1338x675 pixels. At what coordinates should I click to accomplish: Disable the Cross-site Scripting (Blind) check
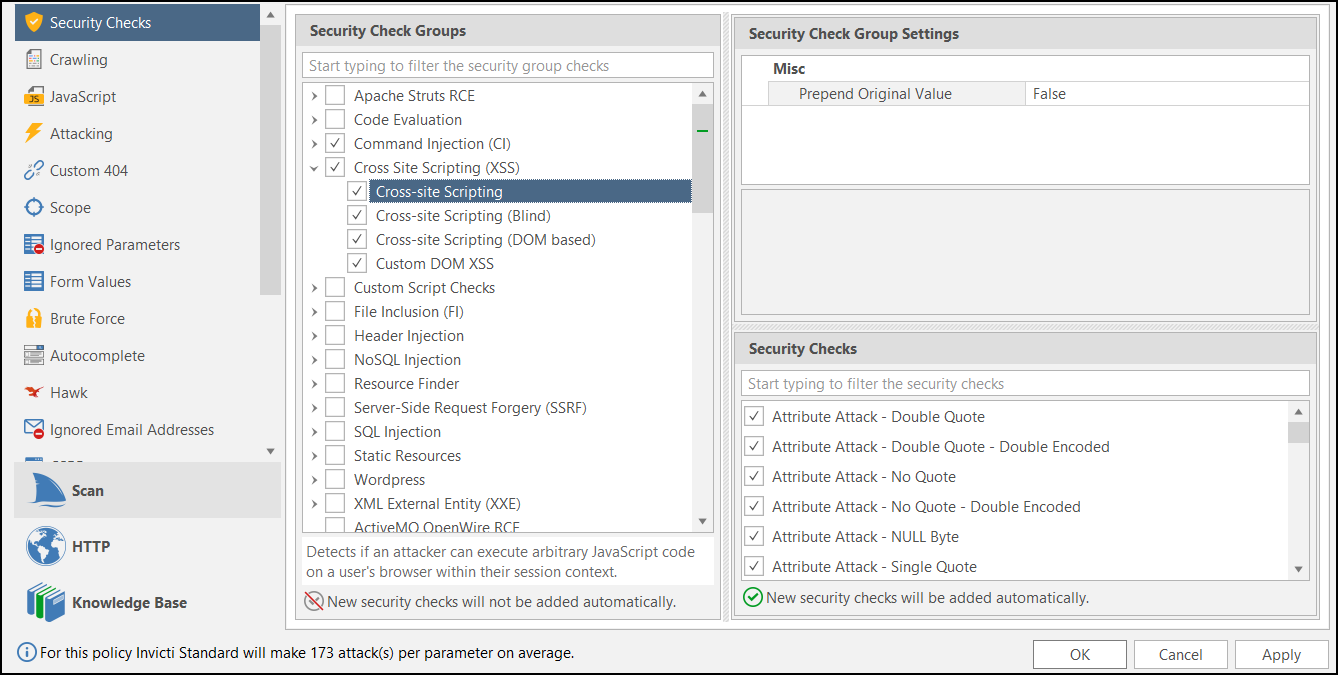(x=357, y=215)
